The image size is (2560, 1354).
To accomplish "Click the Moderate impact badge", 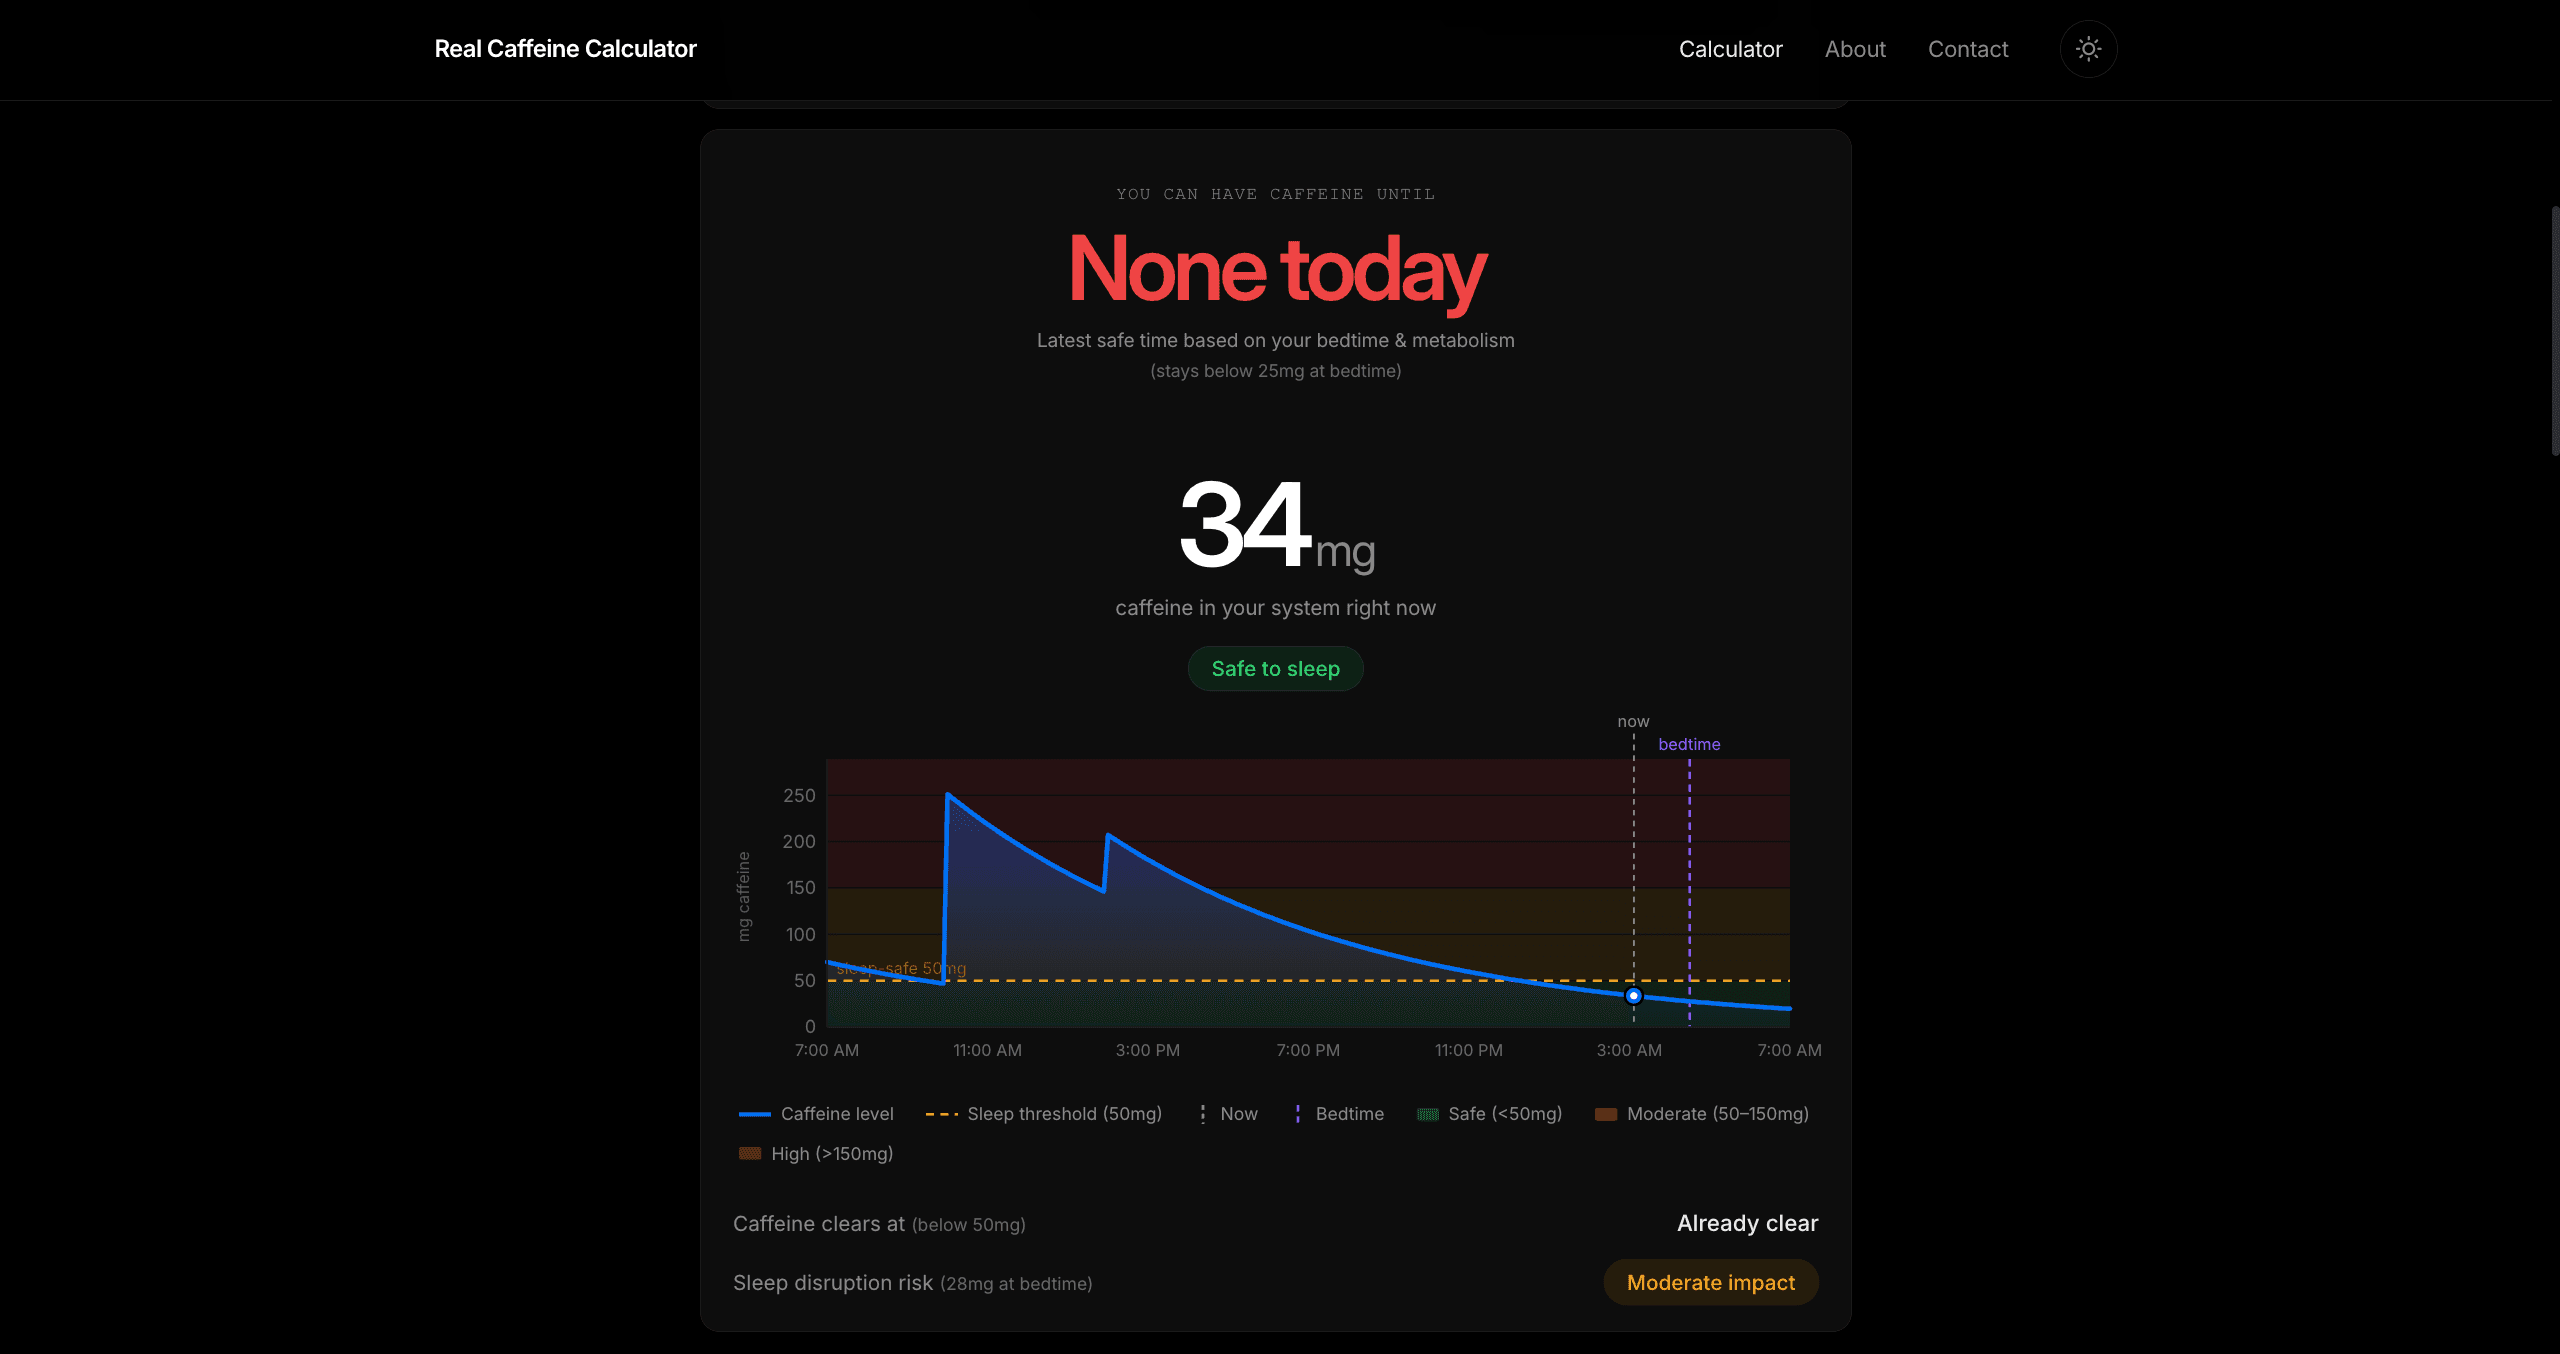I will tap(1710, 1282).
